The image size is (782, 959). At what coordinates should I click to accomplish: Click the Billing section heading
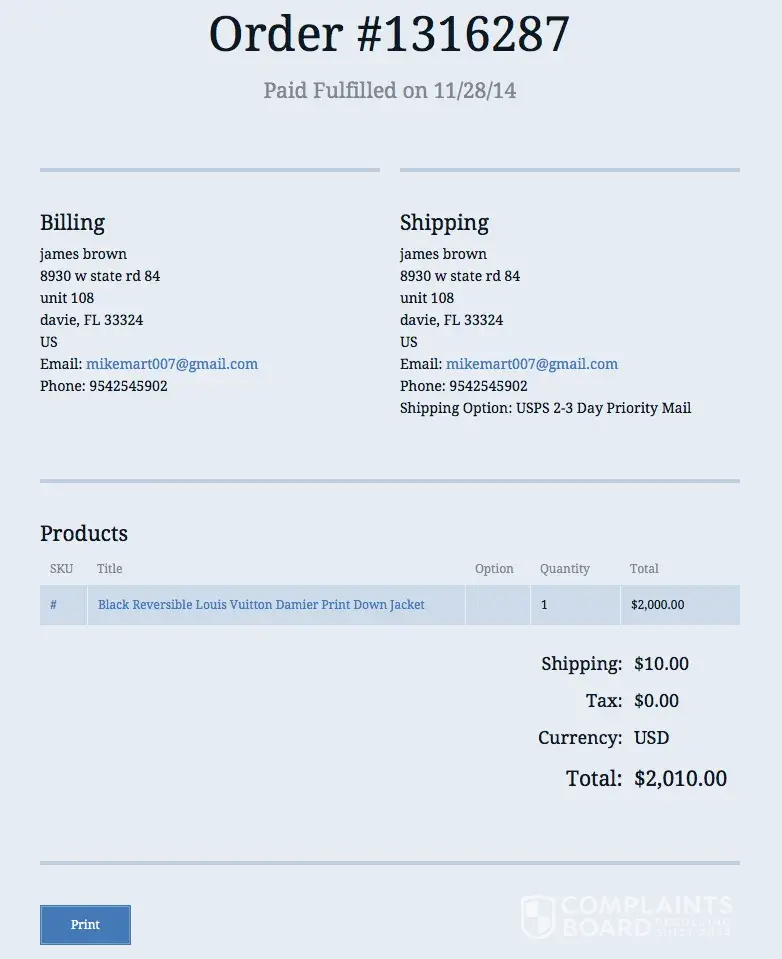tap(72, 222)
